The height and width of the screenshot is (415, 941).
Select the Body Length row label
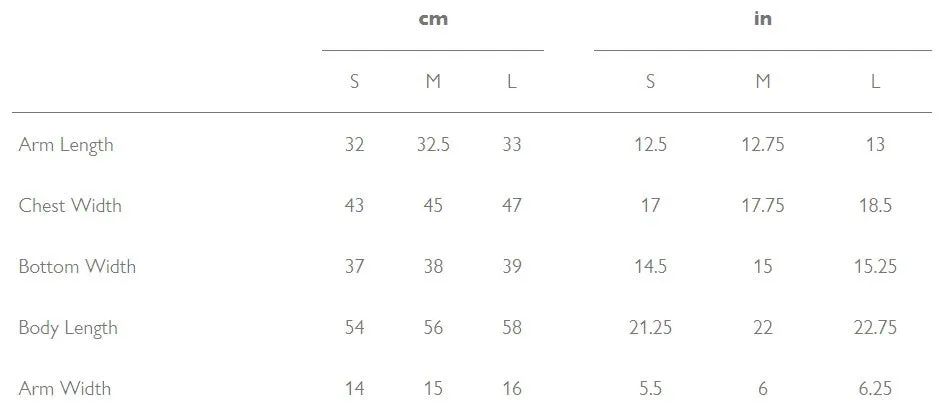pos(68,329)
